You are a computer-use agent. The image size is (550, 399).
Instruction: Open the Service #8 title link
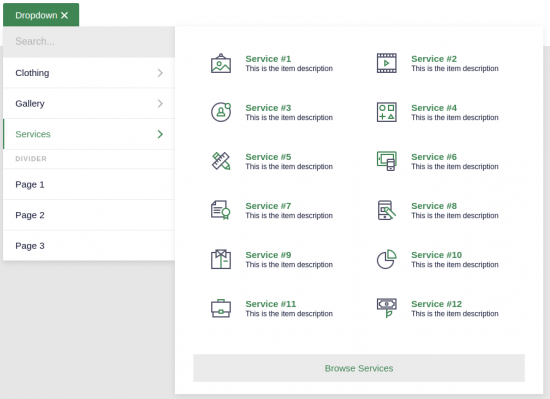point(434,206)
